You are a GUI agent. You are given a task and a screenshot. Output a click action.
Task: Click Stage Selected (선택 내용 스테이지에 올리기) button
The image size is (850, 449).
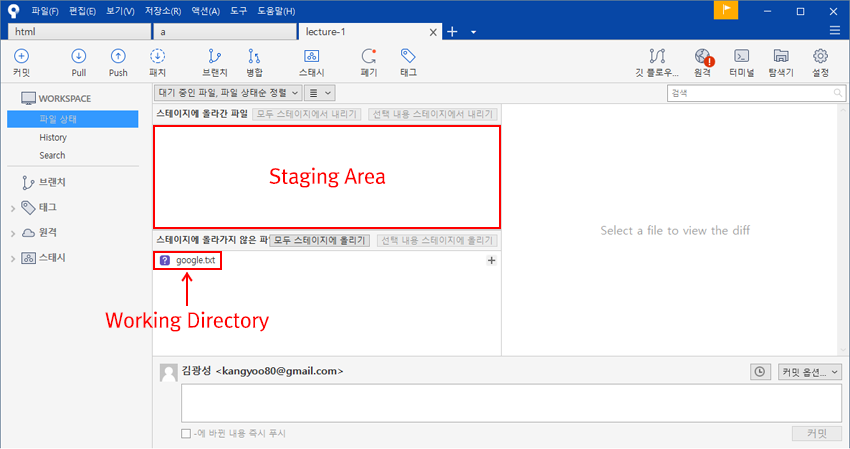pyautogui.click(x=437, y=240)
